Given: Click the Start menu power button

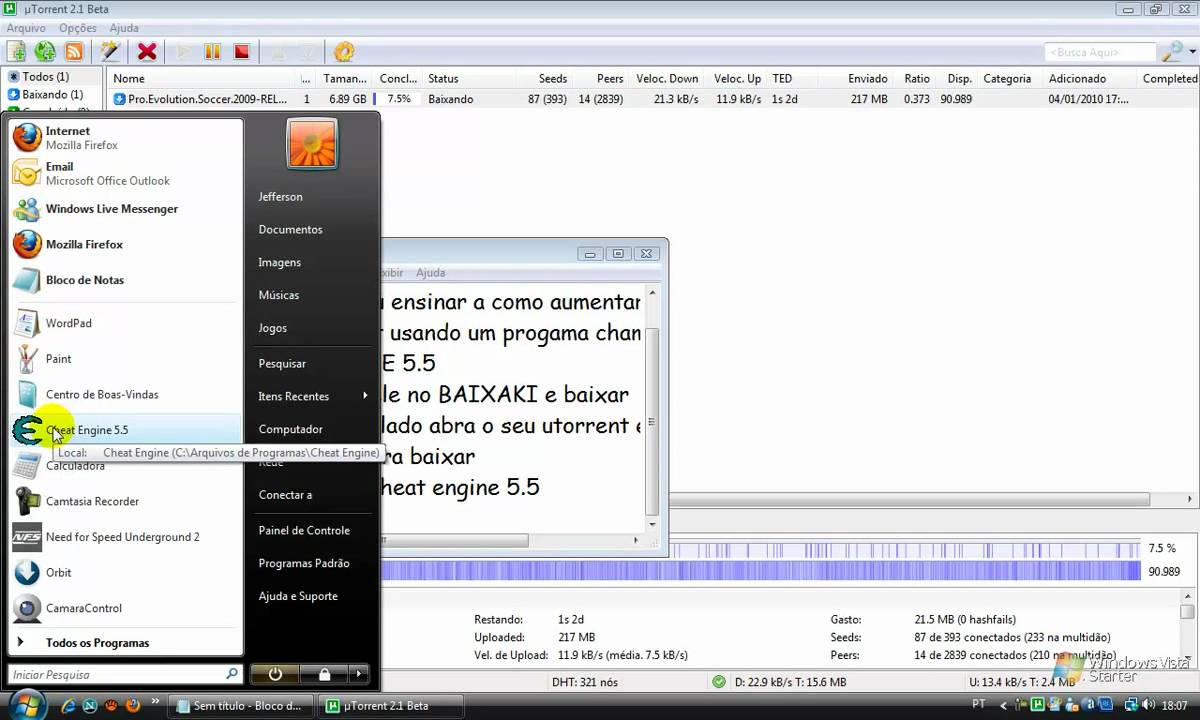Looking at the screenshot, I should coord(275,675).
